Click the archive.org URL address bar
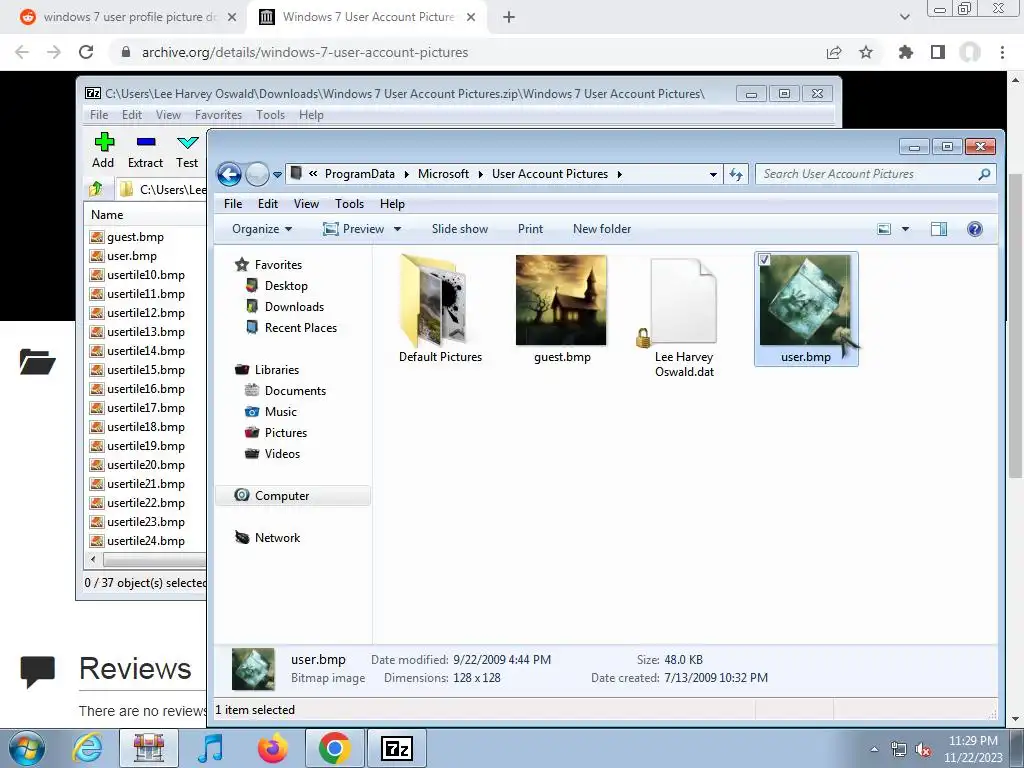The height and width of the screenshot is (768, 1024). point(305,52)
